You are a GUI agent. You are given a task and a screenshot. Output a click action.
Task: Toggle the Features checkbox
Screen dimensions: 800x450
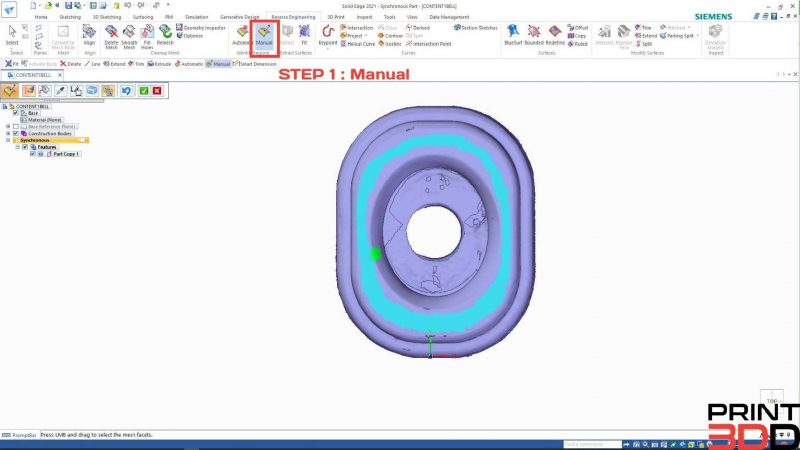(25, 147)
